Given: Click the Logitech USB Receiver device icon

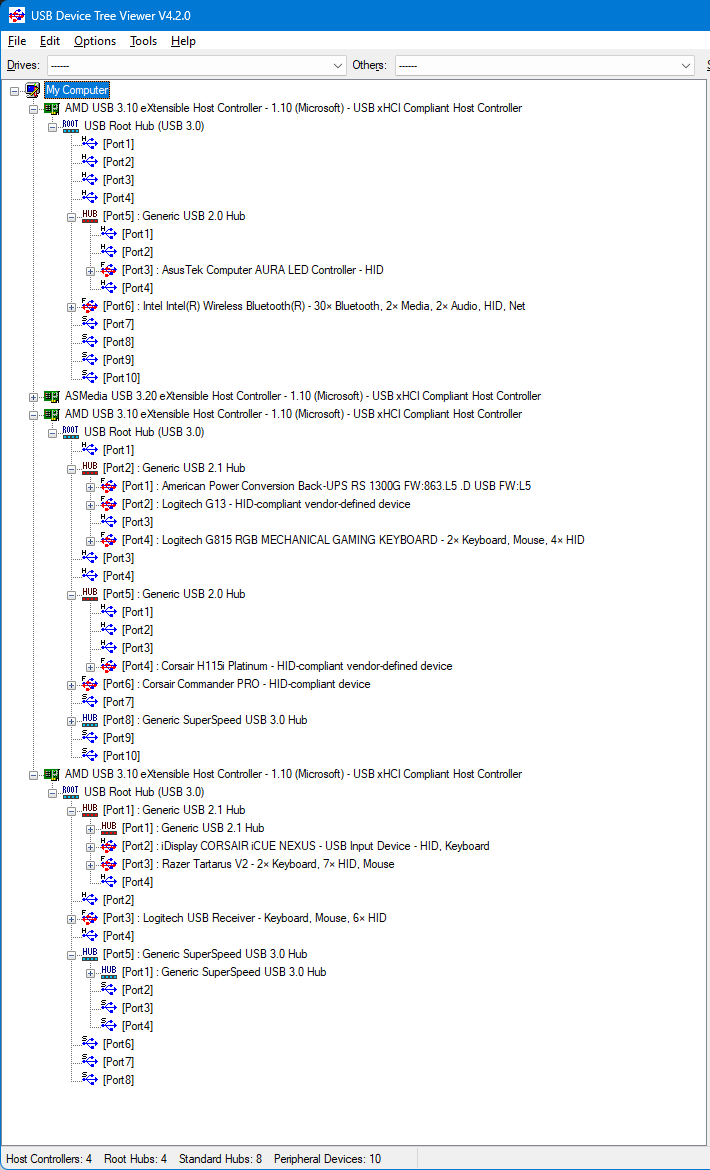Looking at the screenshot, I should pos(90,918).
